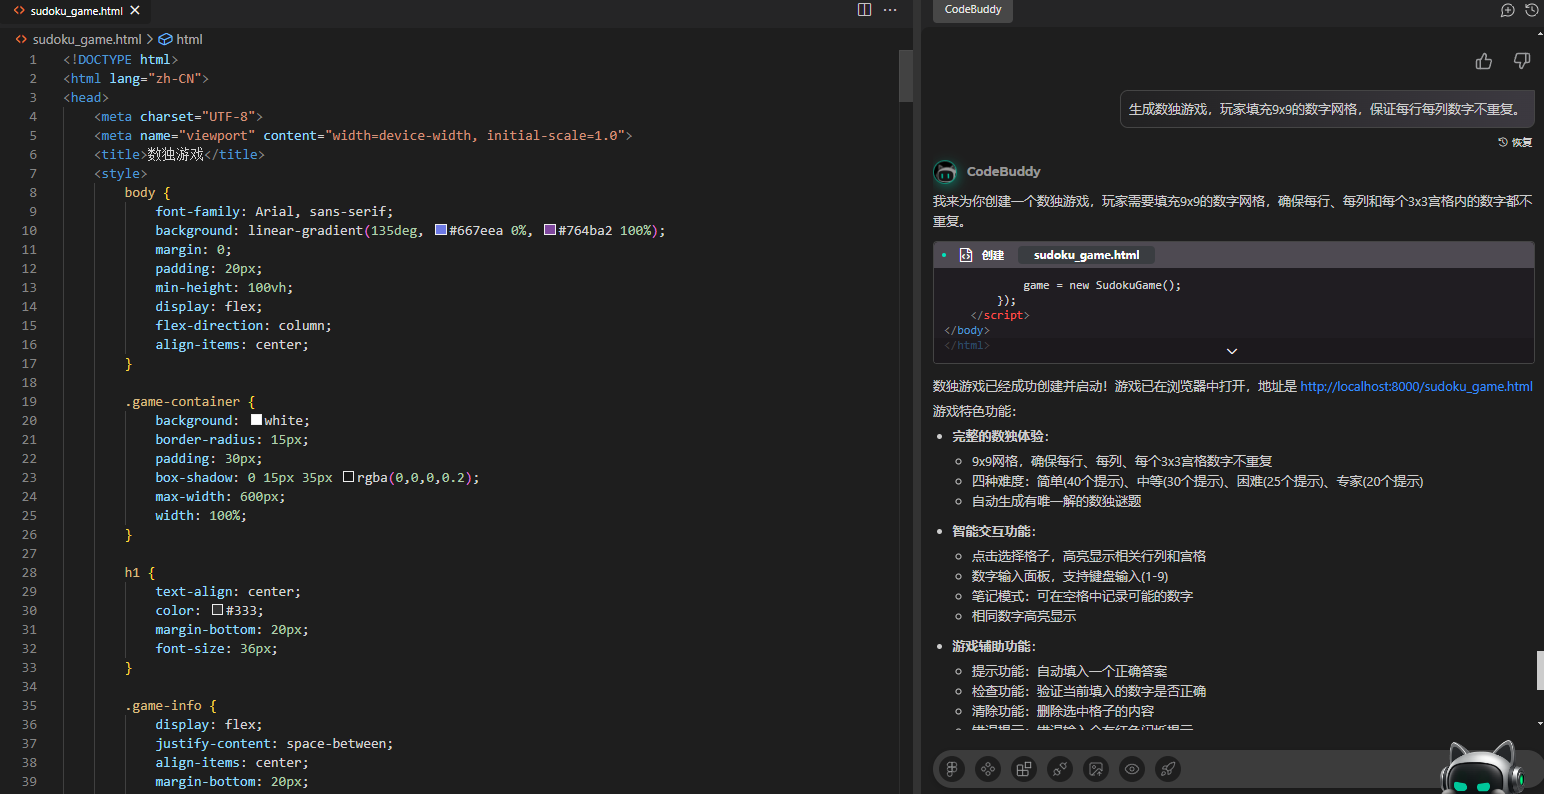Launch the rocket deploy tool
The height and width of the screenshot is (794, 1544).
[x=1167, y=768]
